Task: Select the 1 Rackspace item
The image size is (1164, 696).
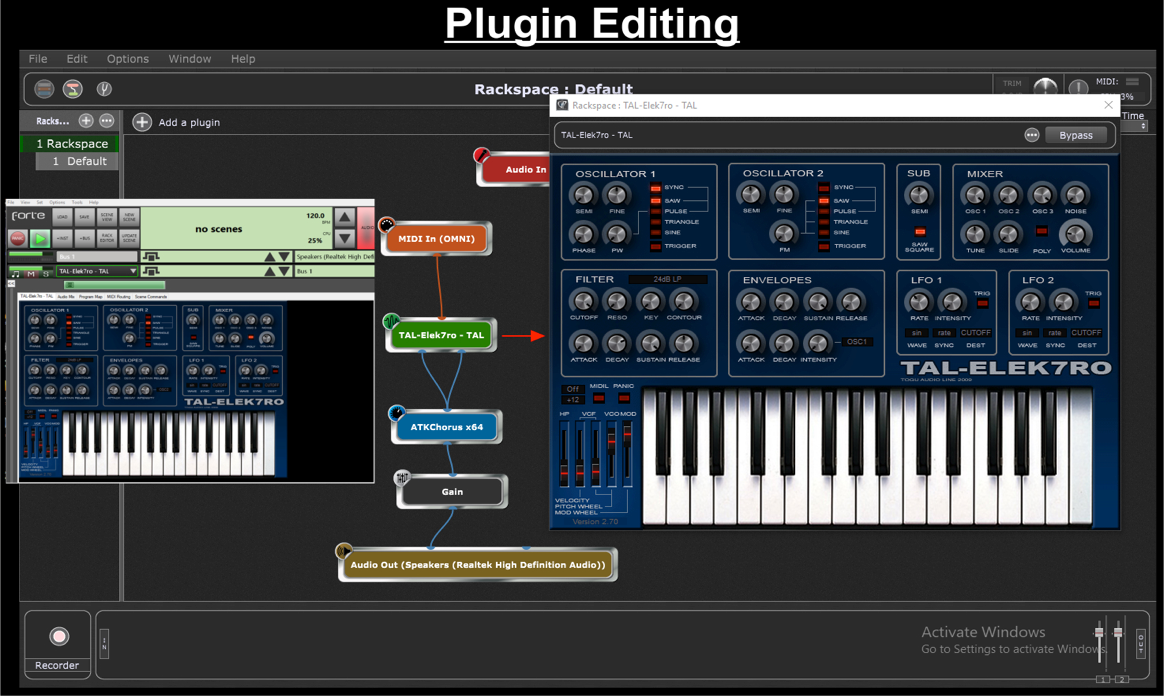Action: point(70,143)
